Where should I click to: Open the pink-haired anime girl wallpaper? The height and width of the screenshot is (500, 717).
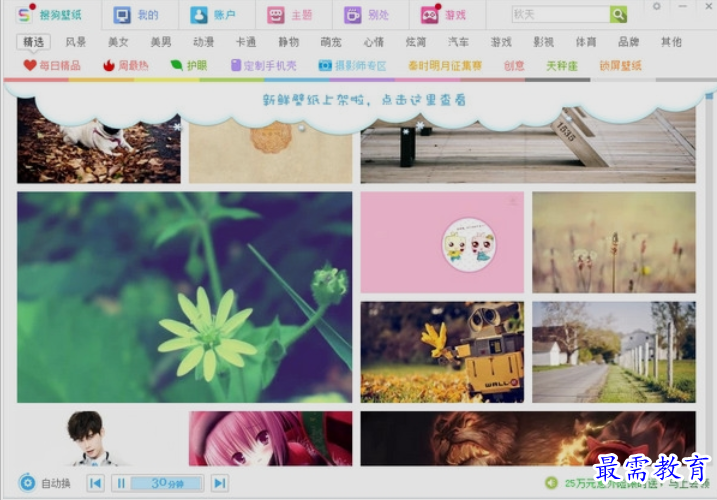point(271,438)
